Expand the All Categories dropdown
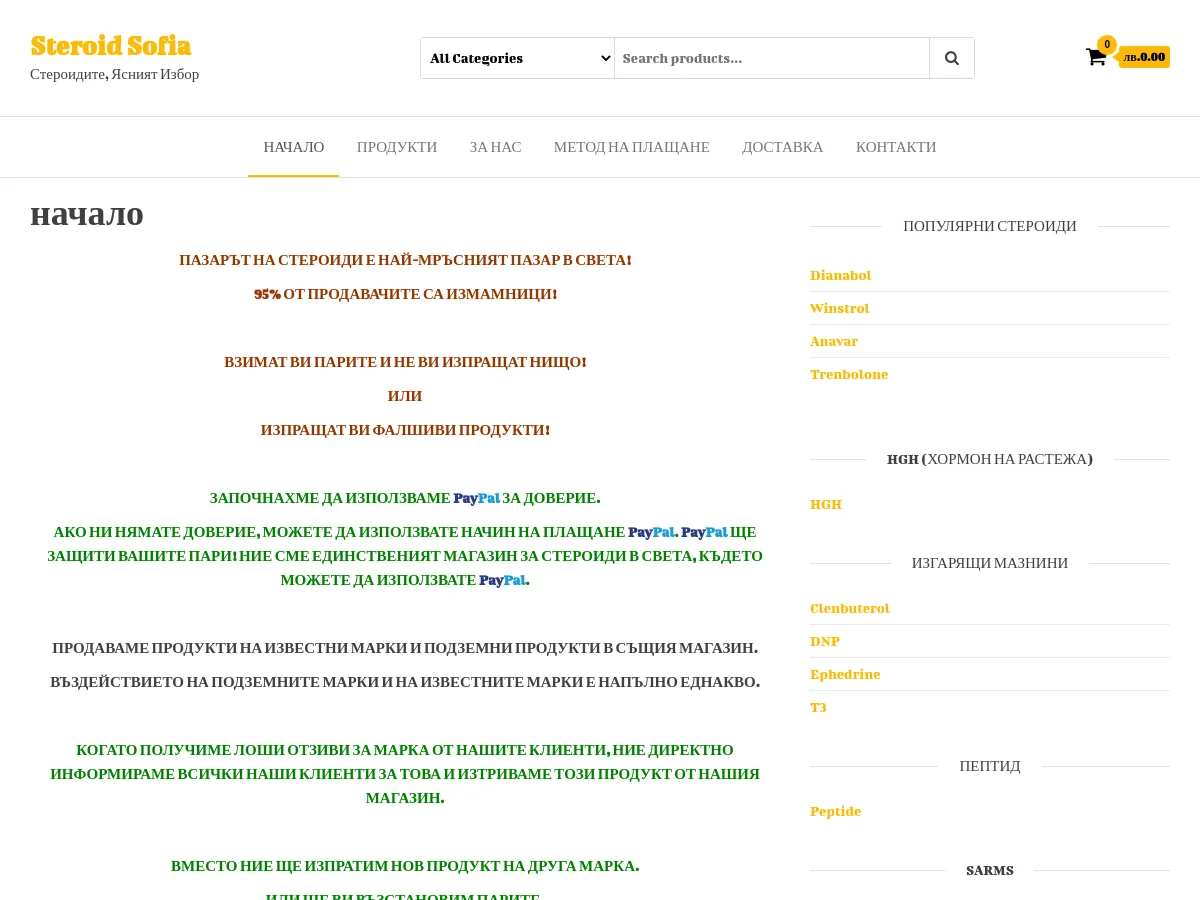 point(517,58)
